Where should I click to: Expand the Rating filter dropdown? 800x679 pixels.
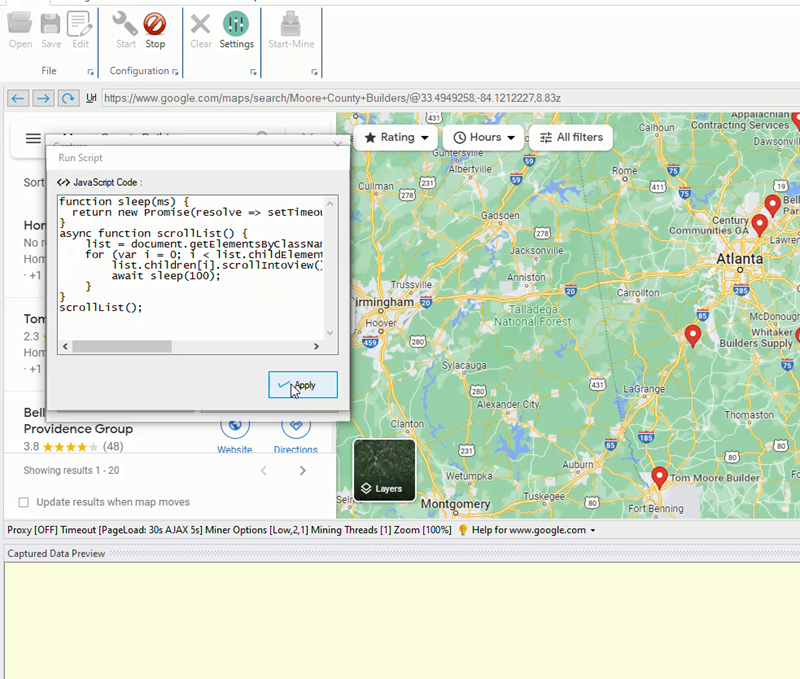click(x=397, y=137)
